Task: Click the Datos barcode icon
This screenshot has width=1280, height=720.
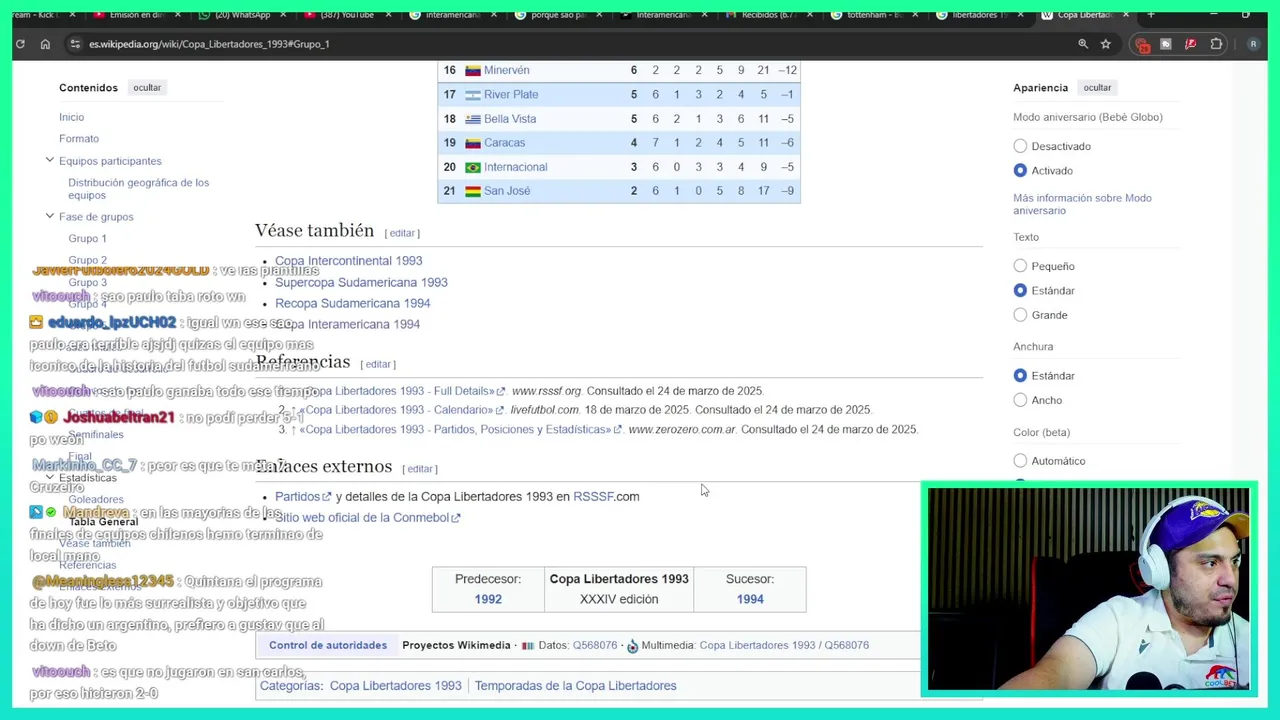Action: [528, 646]
